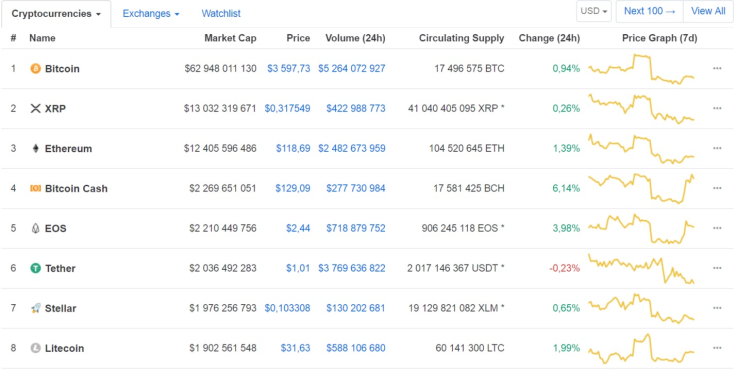Open the Stellar name link

[x=61, y=308]
